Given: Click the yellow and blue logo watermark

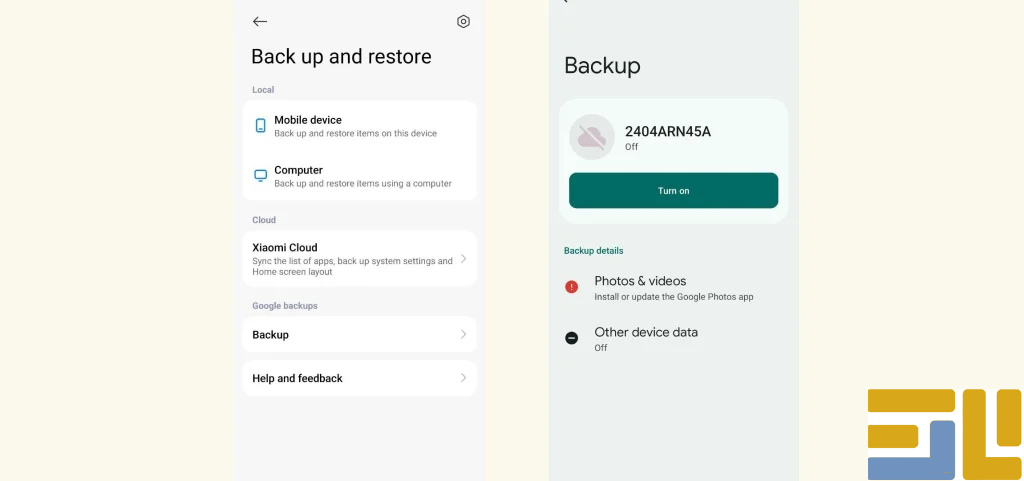Looking at the screenshot, I should [x=943, y=433].
